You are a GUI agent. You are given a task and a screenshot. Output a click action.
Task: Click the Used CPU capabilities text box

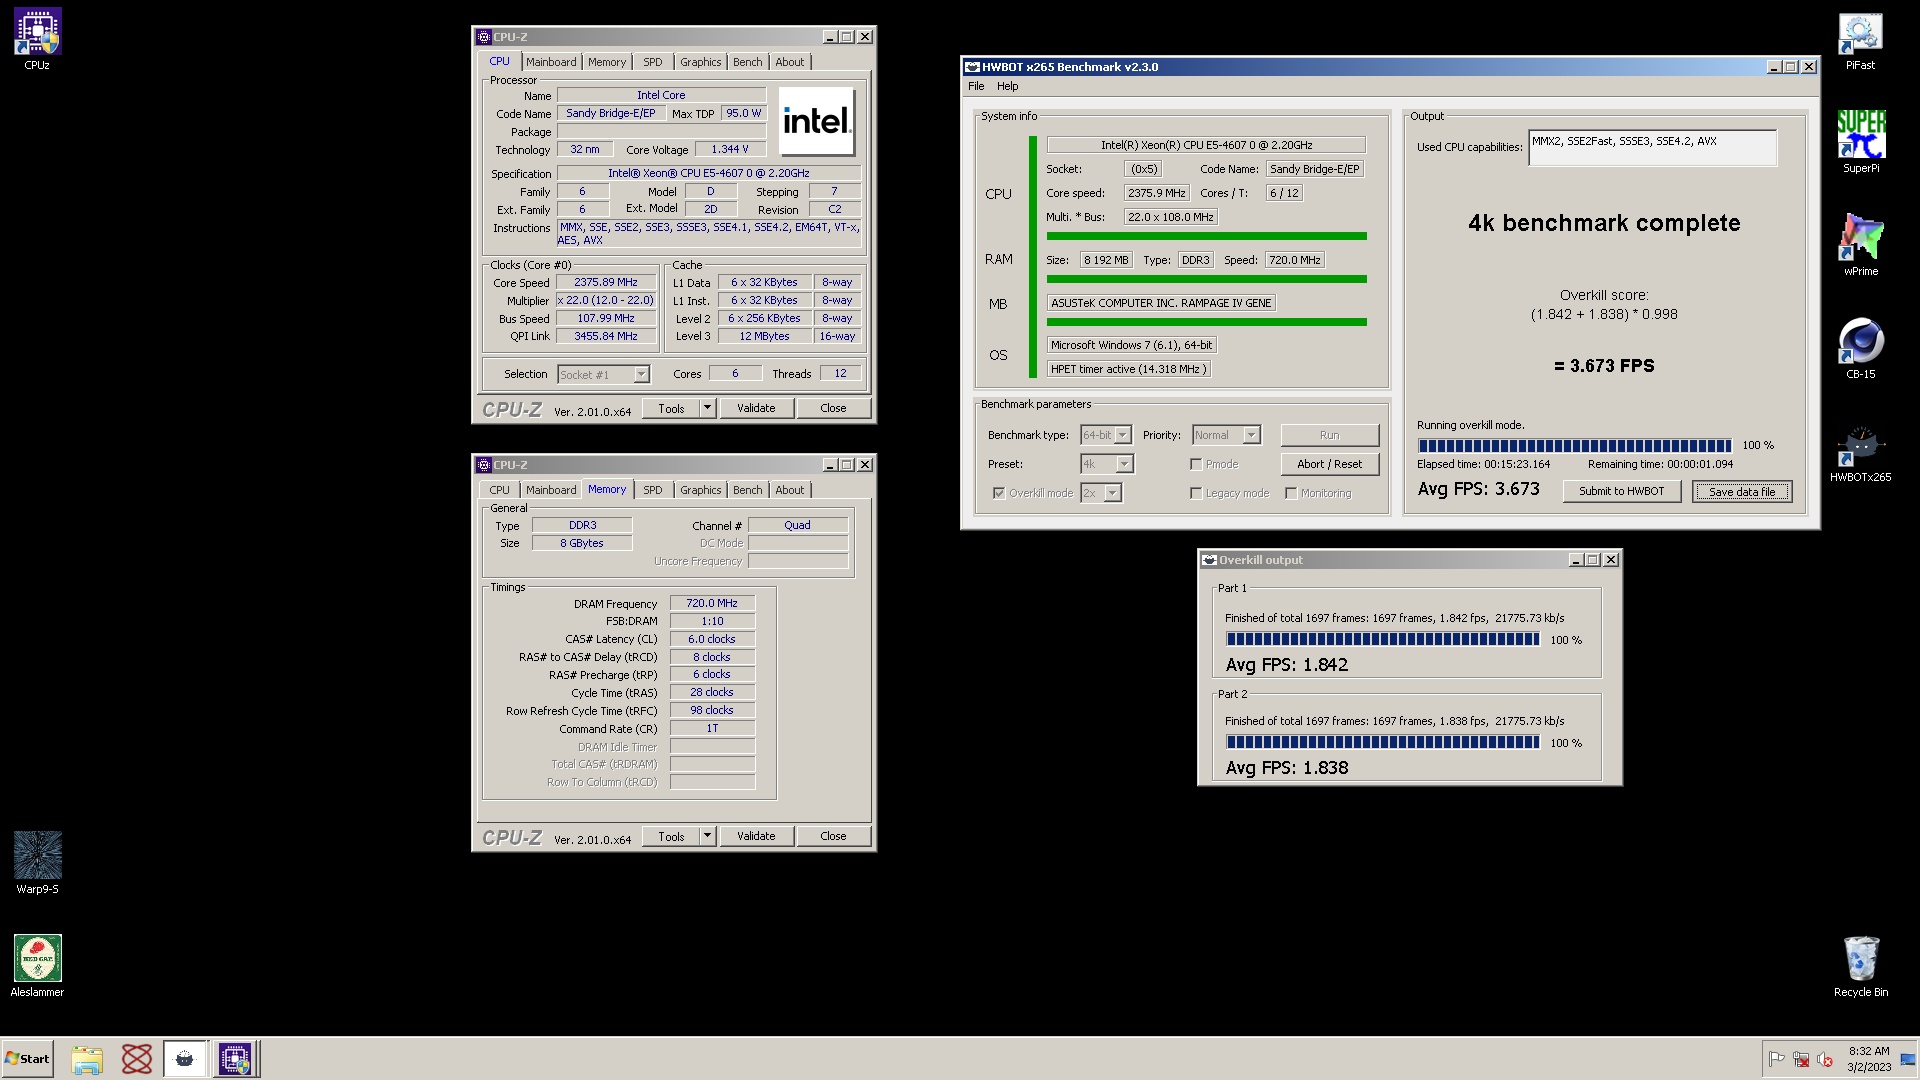click(x=1652, y=148)
